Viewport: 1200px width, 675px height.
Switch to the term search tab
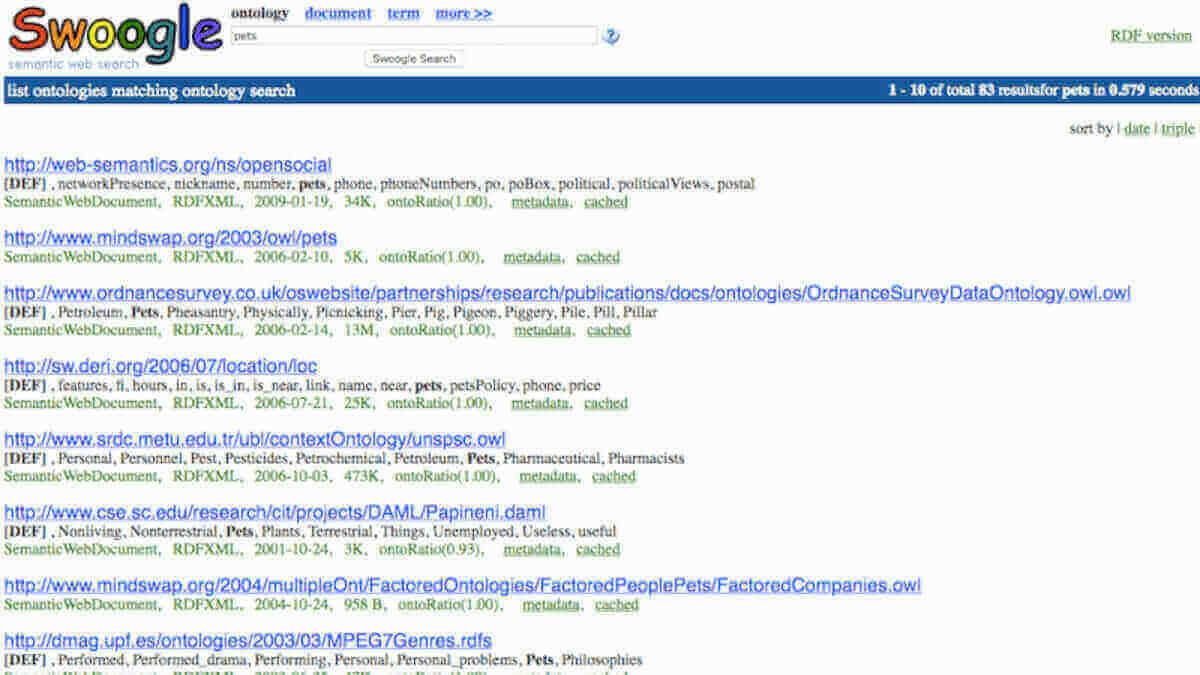tap(403, 13)
